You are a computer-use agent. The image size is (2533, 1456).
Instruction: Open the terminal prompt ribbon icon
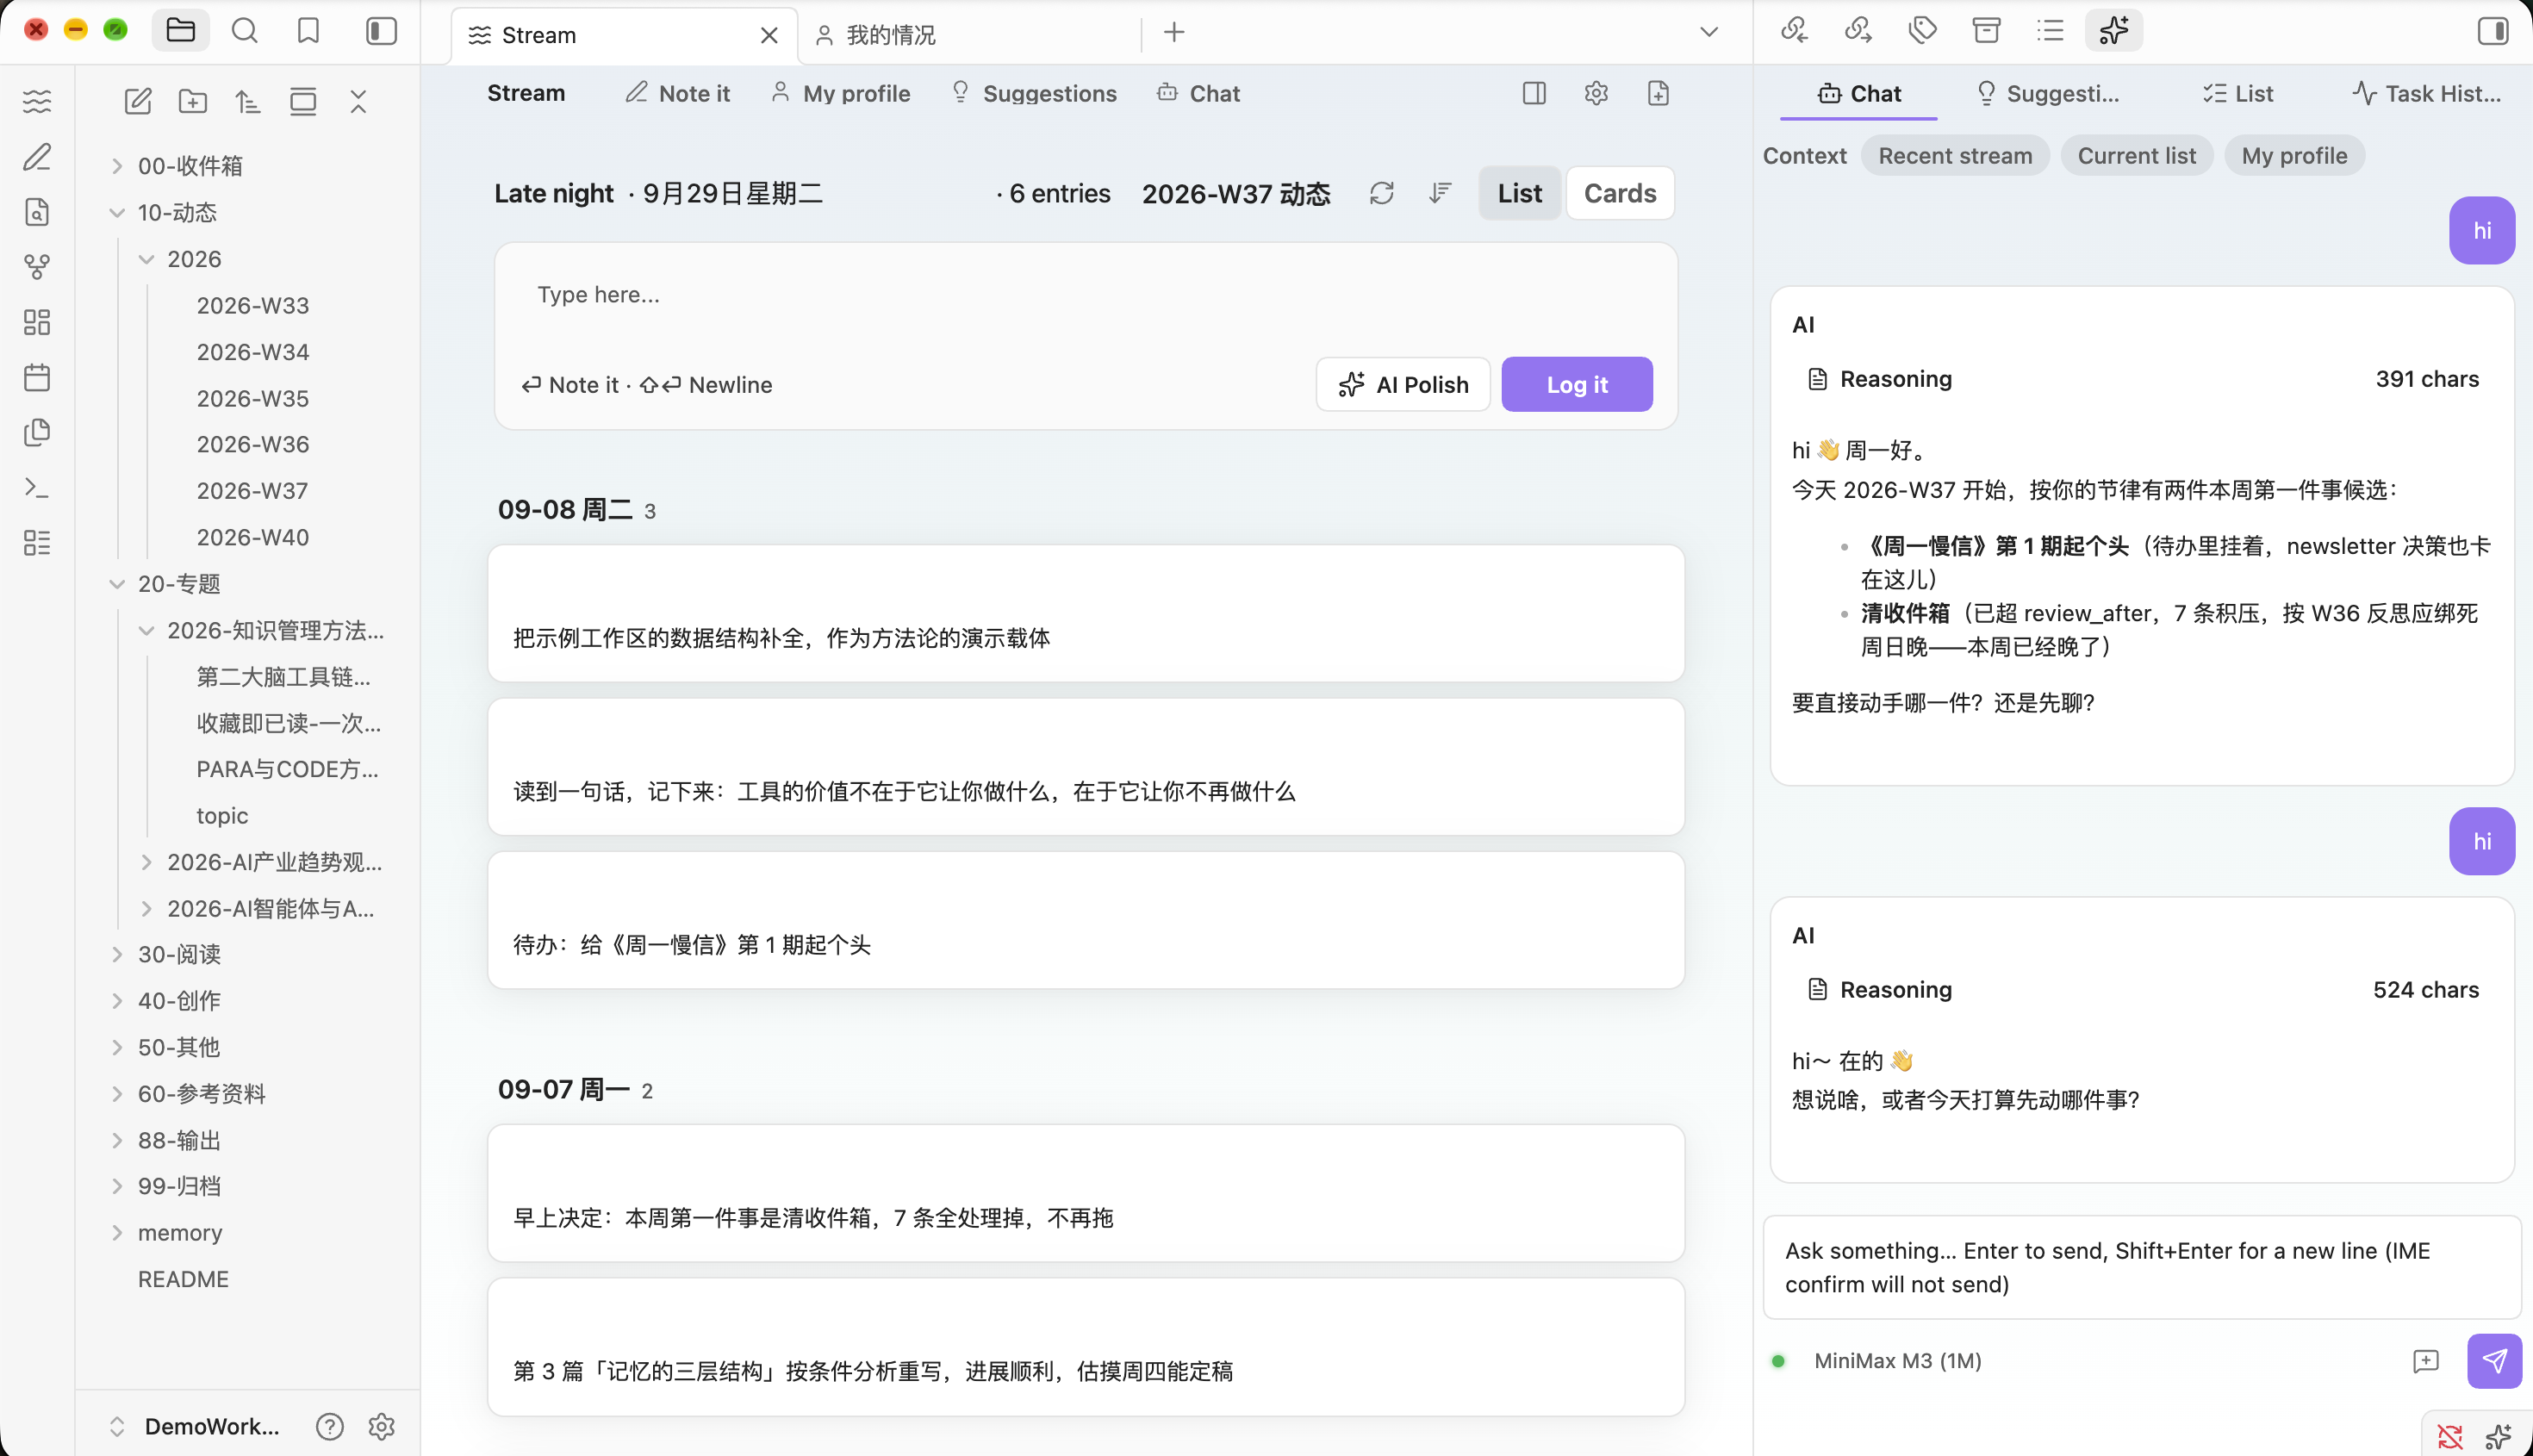[x=37, y=488]
